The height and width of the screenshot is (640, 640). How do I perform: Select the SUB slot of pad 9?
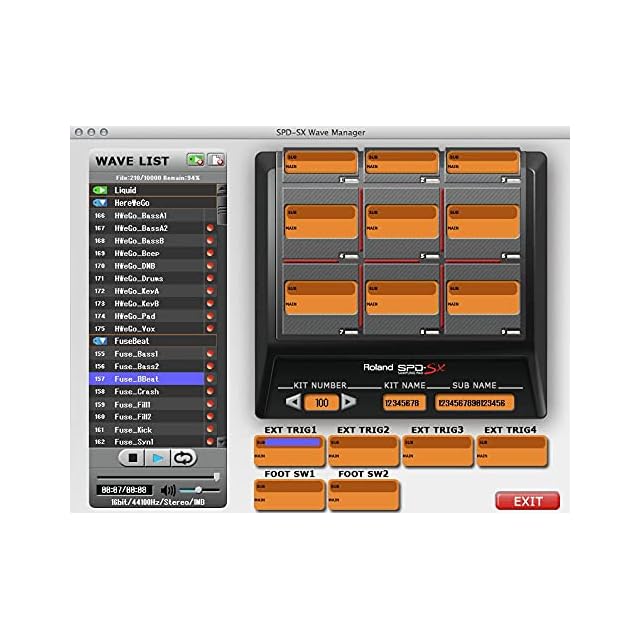point(482,288)
